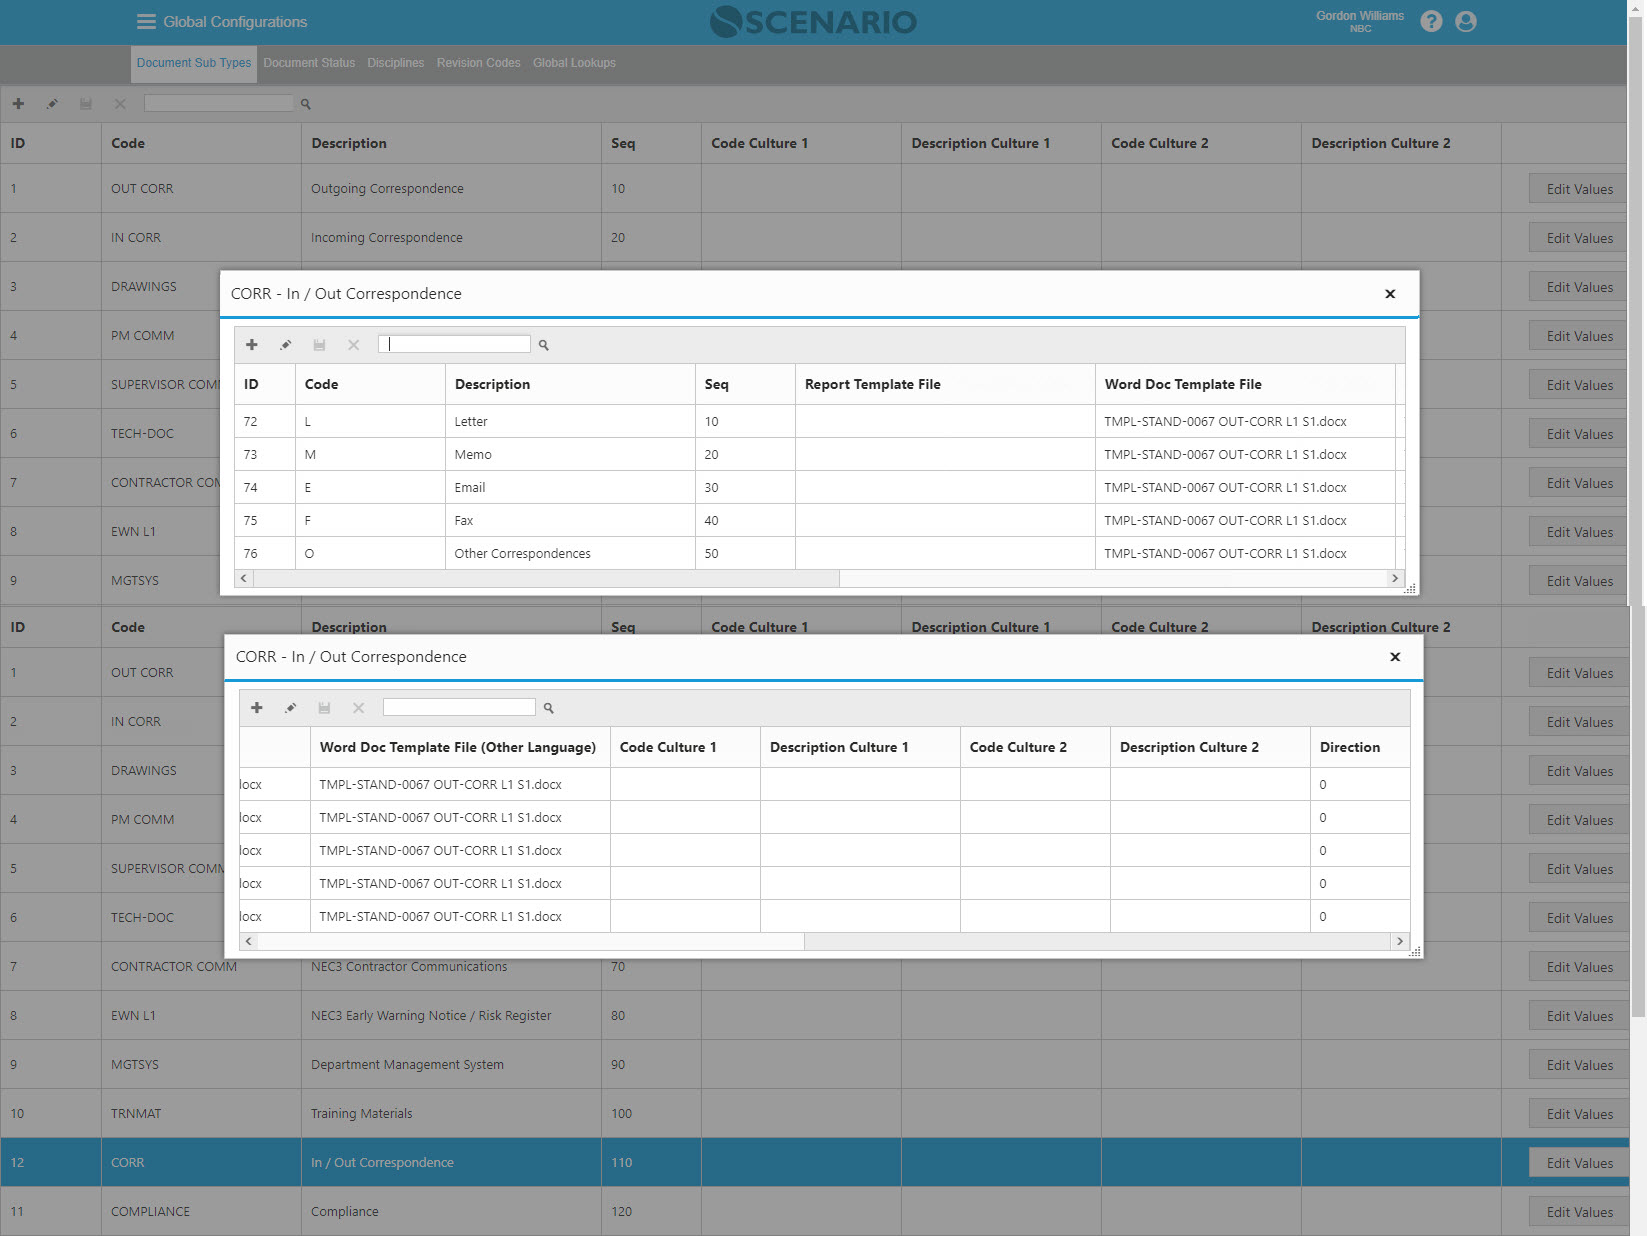Open the Gordon Williams user account icon
Screen dimensions: 1647x1236
(x=1466, y=22)
